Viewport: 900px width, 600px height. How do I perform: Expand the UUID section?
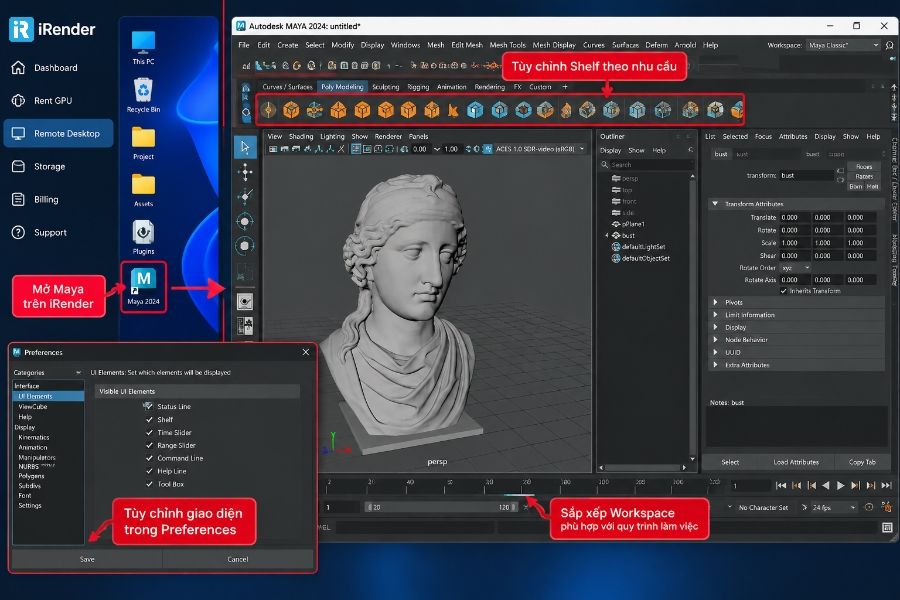715,352
